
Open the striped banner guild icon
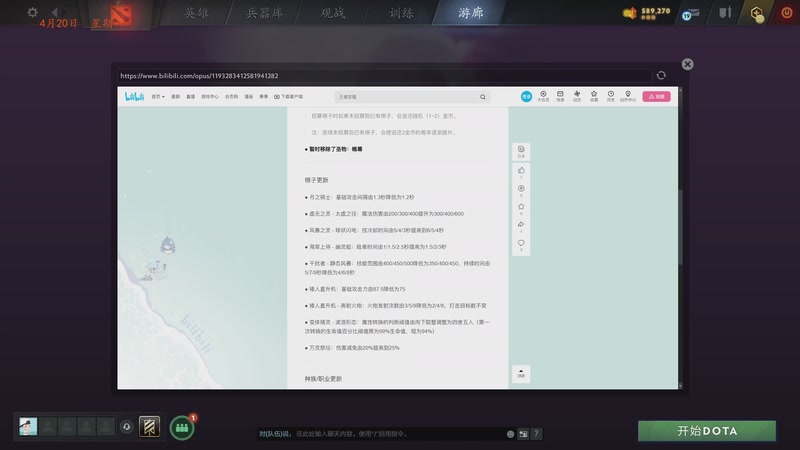tap(149, 427)
